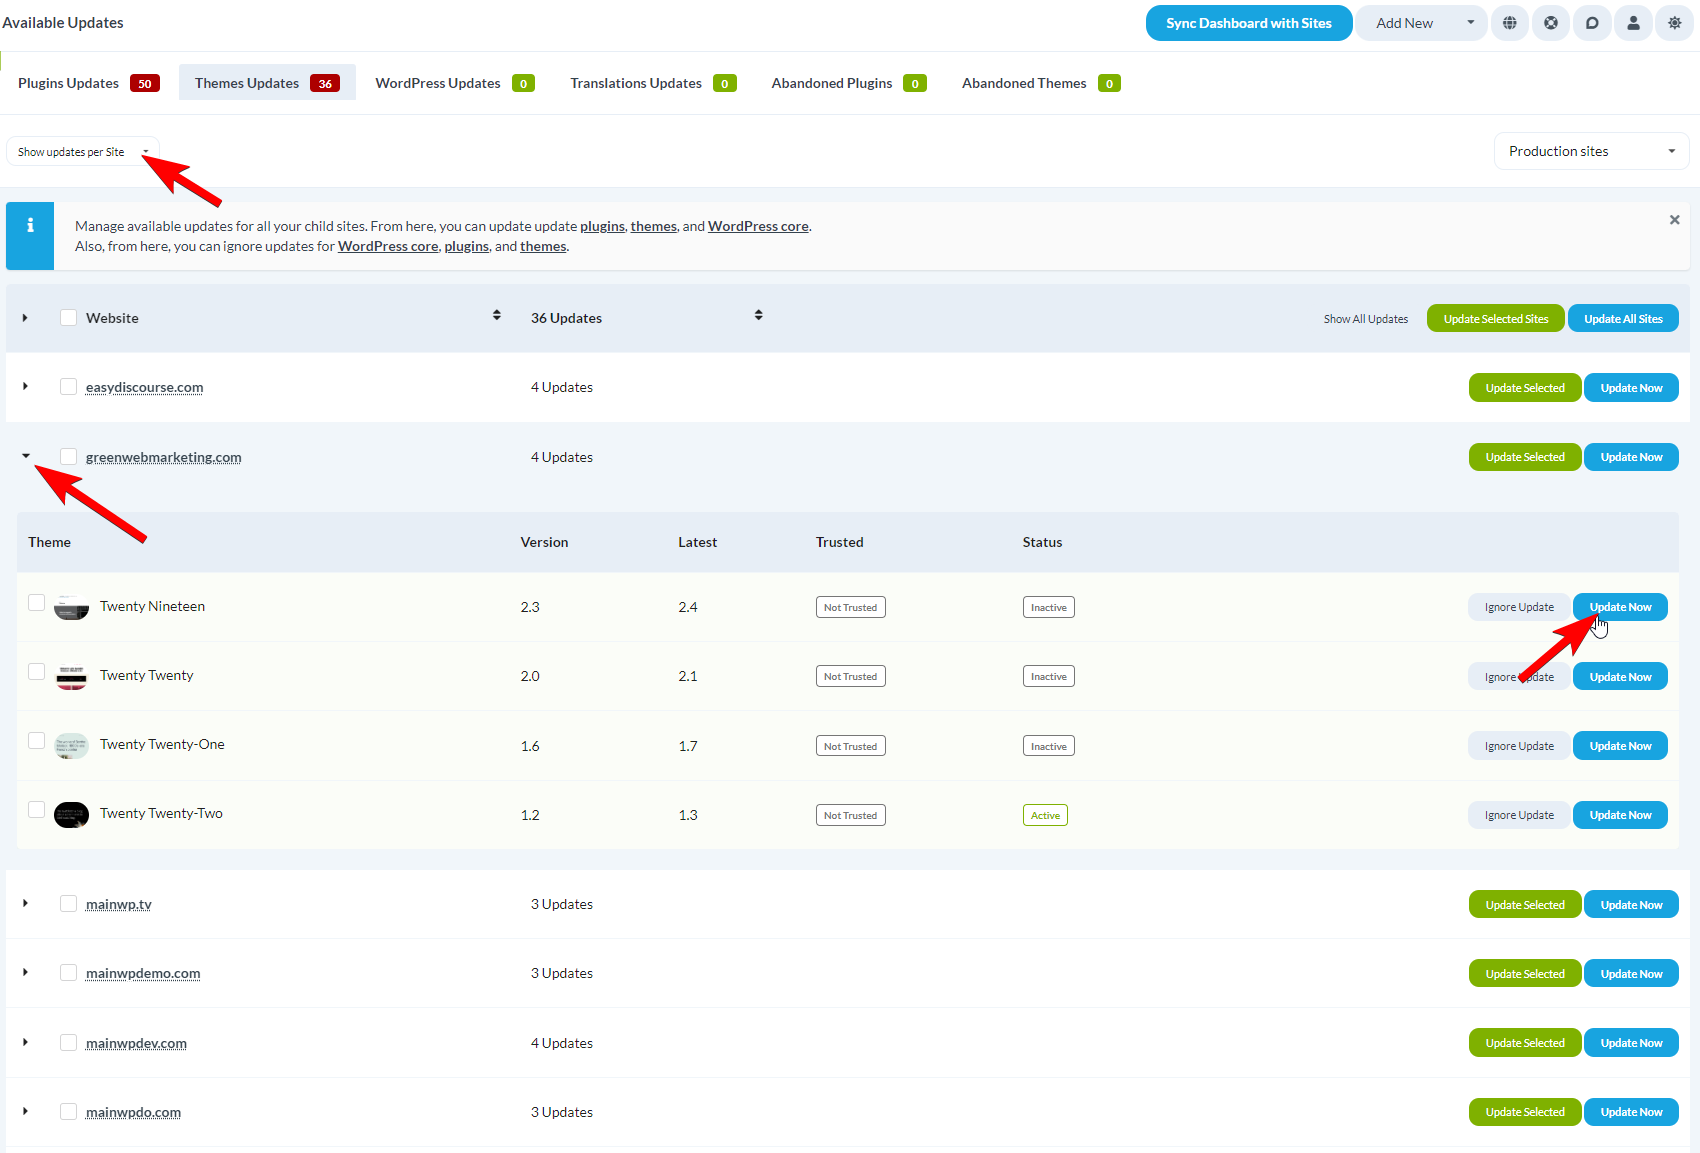Viewport: 1700px width, 1153px height.
Task: Open the Show updates per Site dropdown
Action: pos(82,151)
